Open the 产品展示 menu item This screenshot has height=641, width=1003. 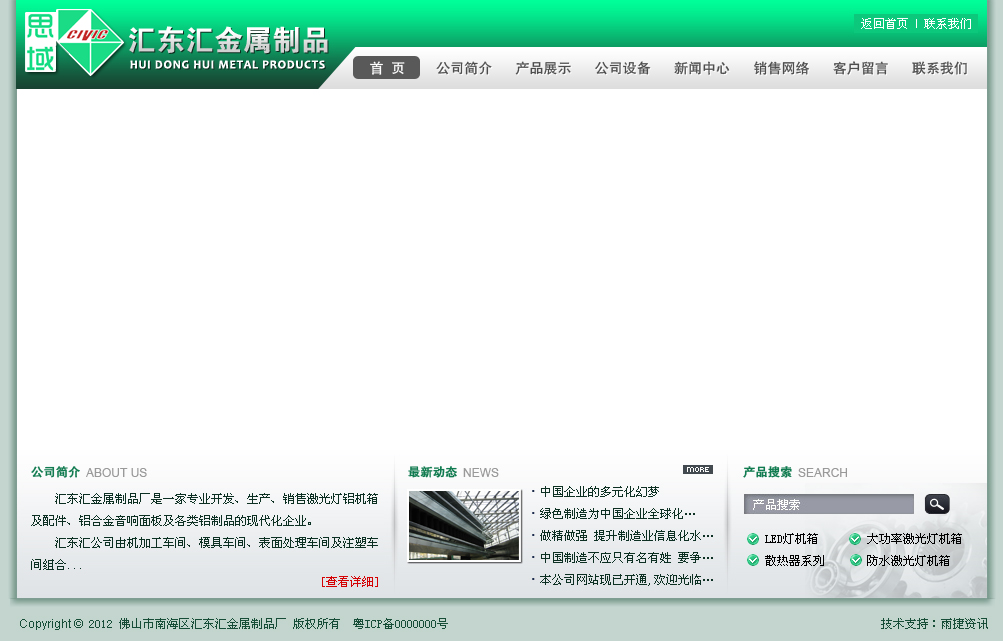543,68
